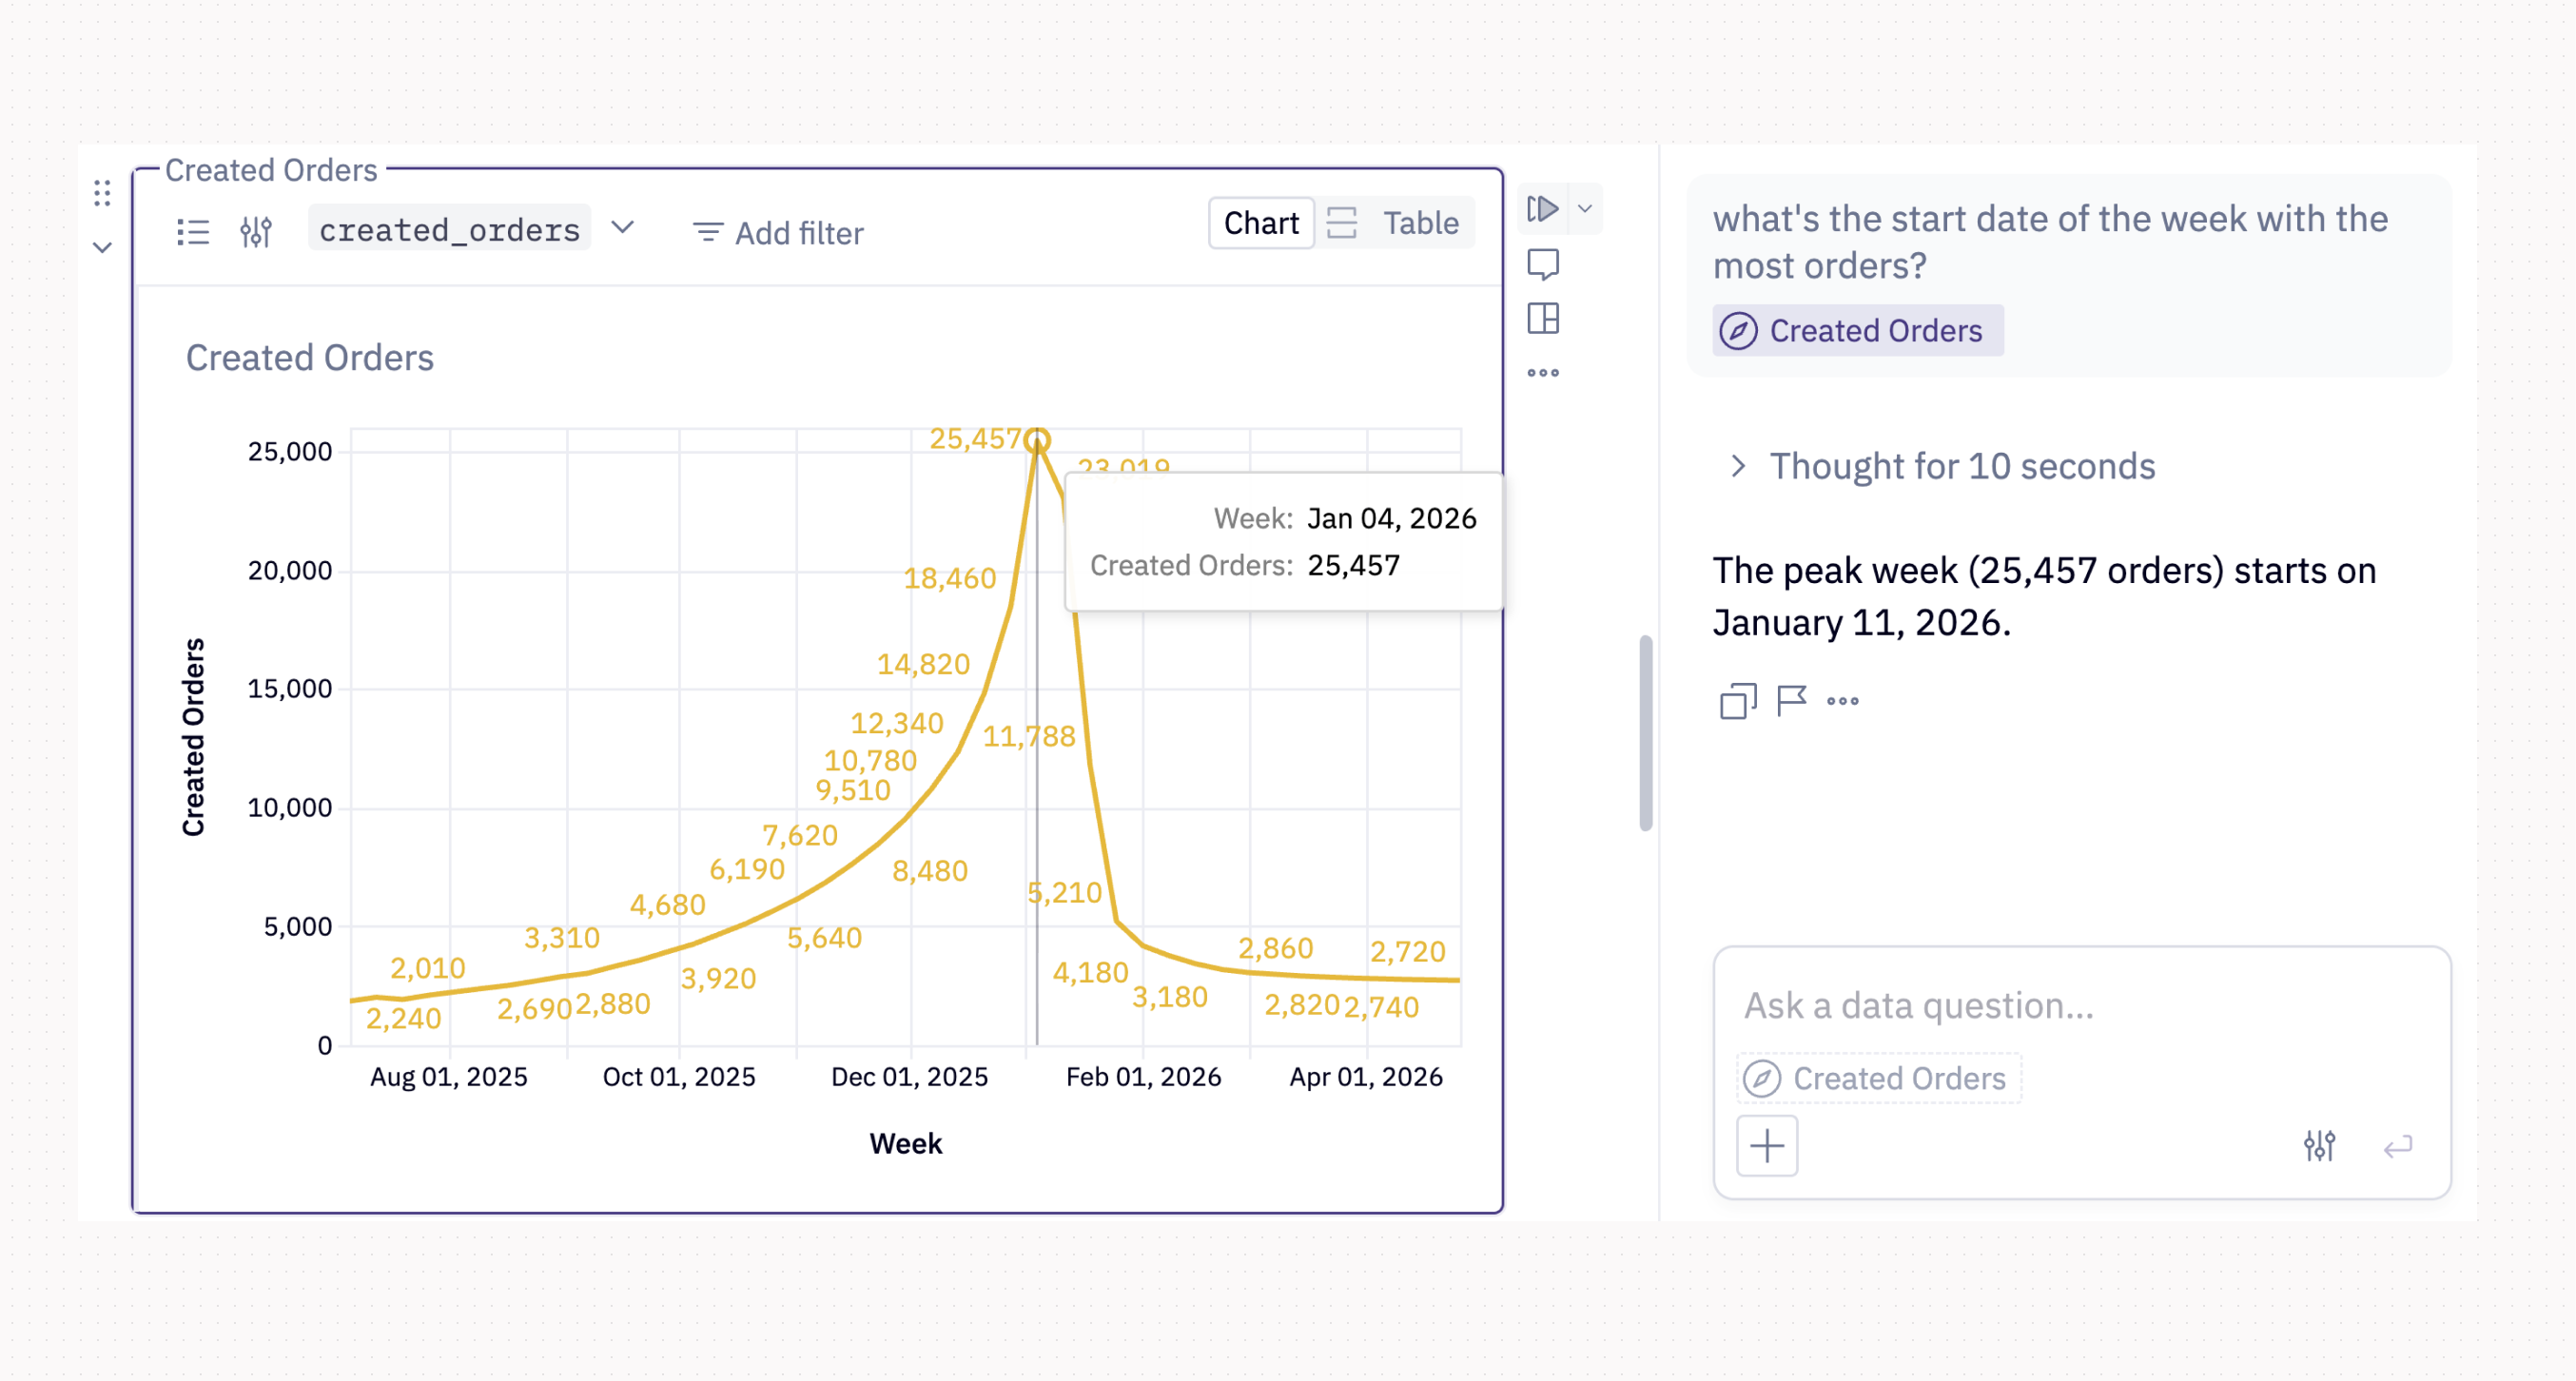Screen dimensions: 2576x1381
Task: Open the list view icon
Action: [x=193, y=232]
